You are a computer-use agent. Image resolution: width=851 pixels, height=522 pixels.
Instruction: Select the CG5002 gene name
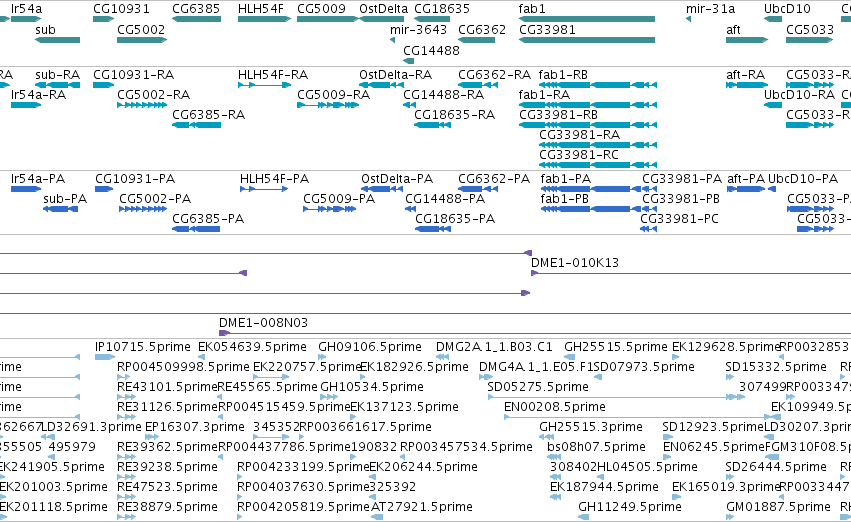(141, 30)
